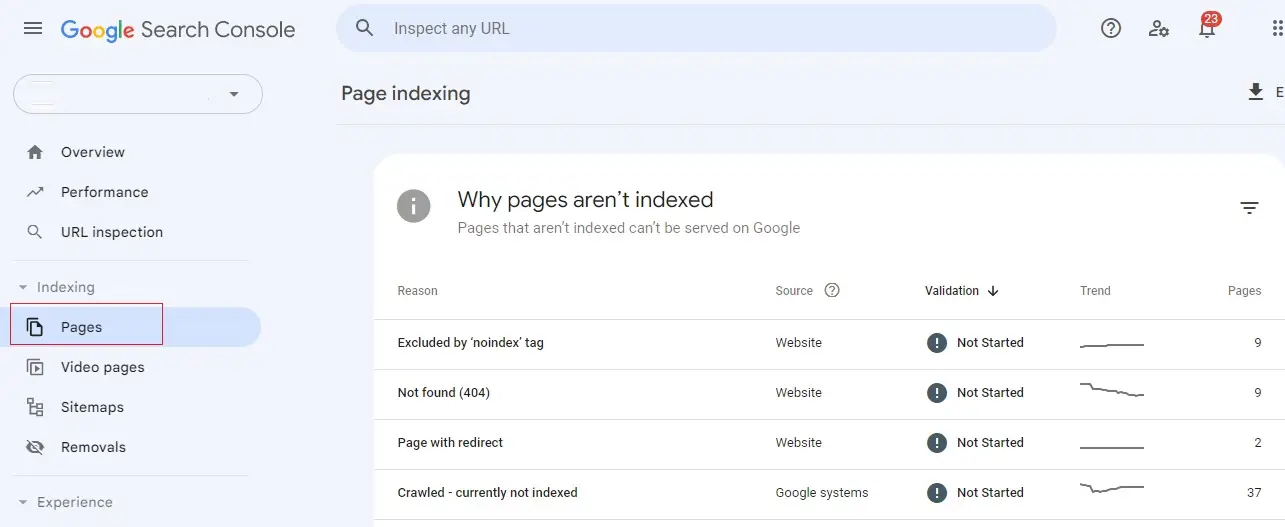Screen dimensions: 1285x527
Task: Open users and settings icon
Action: tap(1159, 28)
